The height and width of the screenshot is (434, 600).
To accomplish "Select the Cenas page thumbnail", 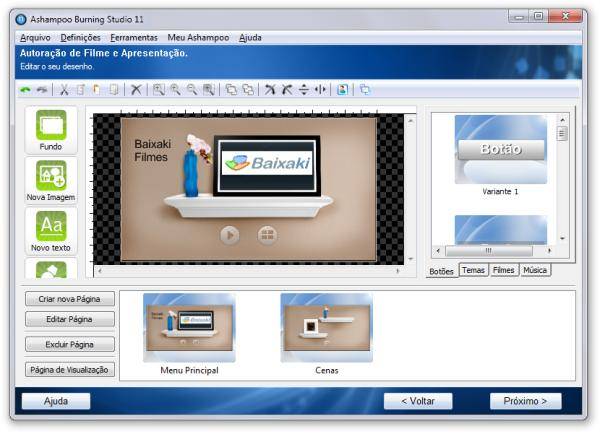I will (x=327, y=328).
